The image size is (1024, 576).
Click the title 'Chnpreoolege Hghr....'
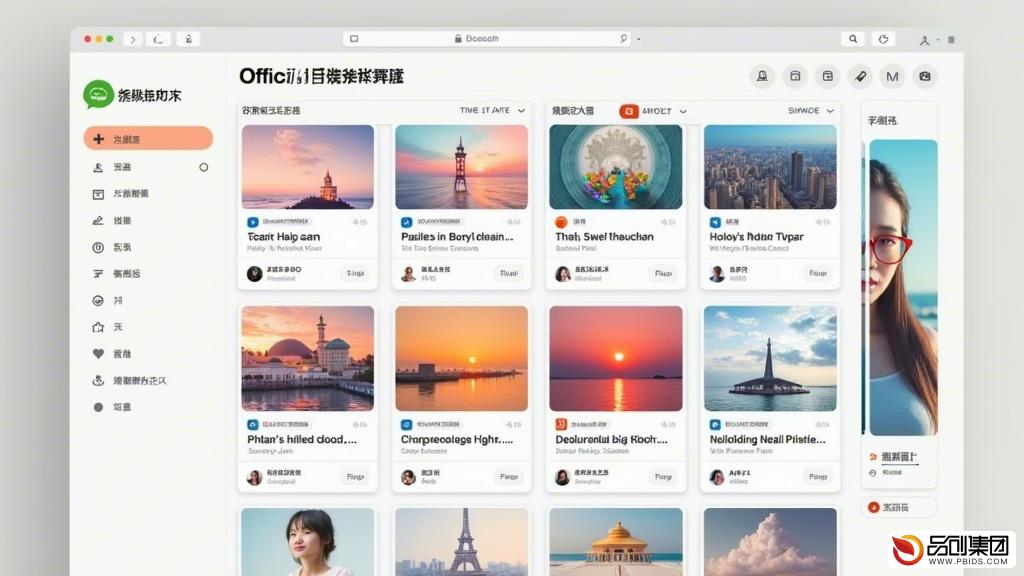457,440
